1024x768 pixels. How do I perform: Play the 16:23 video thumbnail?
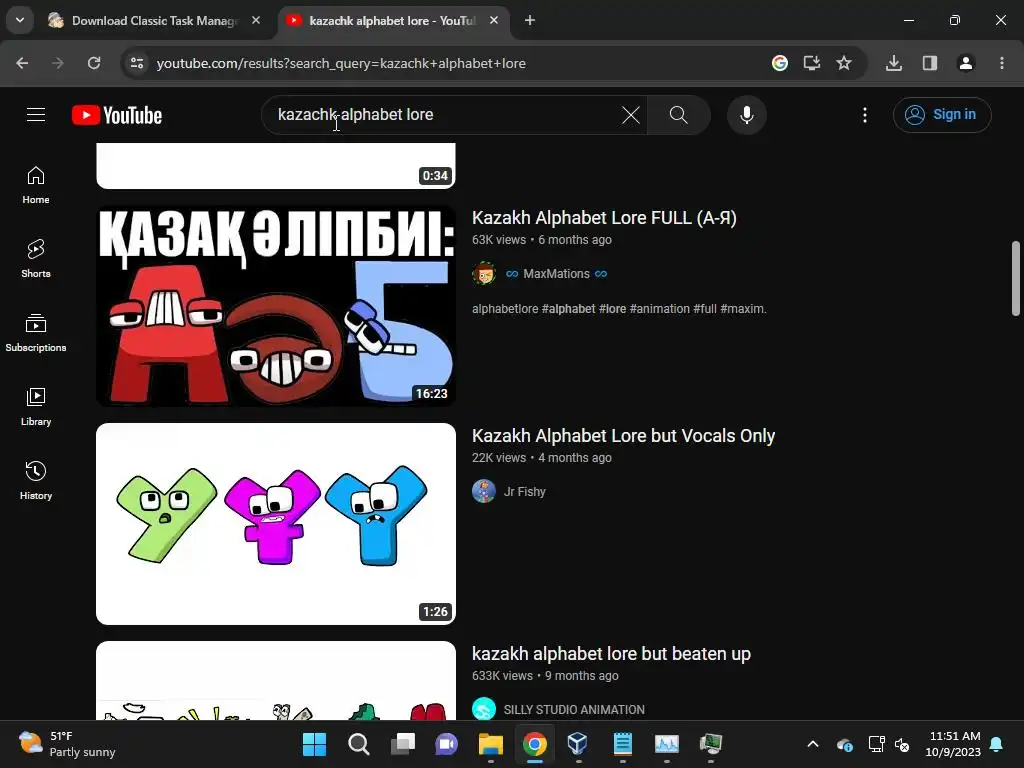coord(276,306)
